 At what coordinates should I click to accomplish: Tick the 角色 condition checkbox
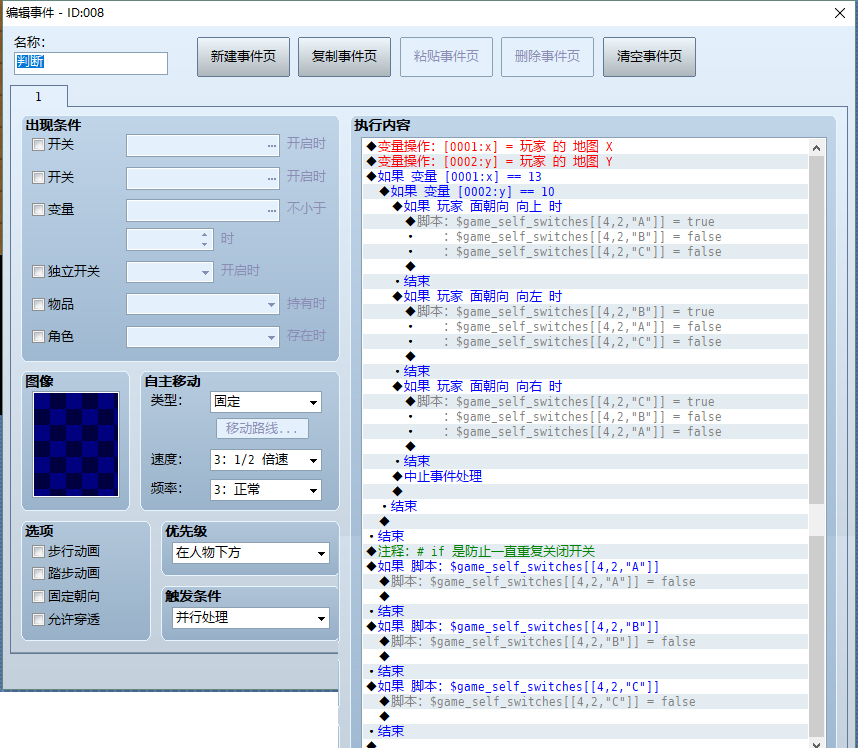(38, 337)
